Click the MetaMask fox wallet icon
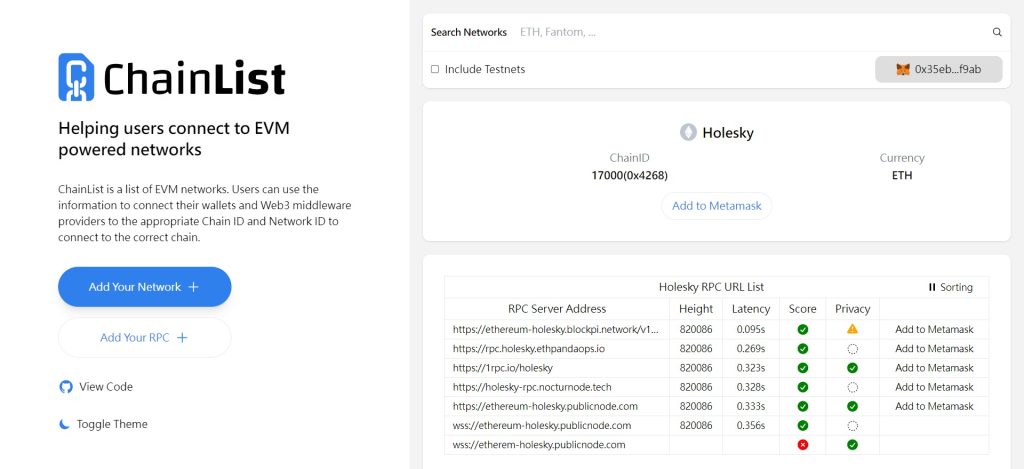The height and width of the screenshot is (469, 1024). tap(903, 69)
